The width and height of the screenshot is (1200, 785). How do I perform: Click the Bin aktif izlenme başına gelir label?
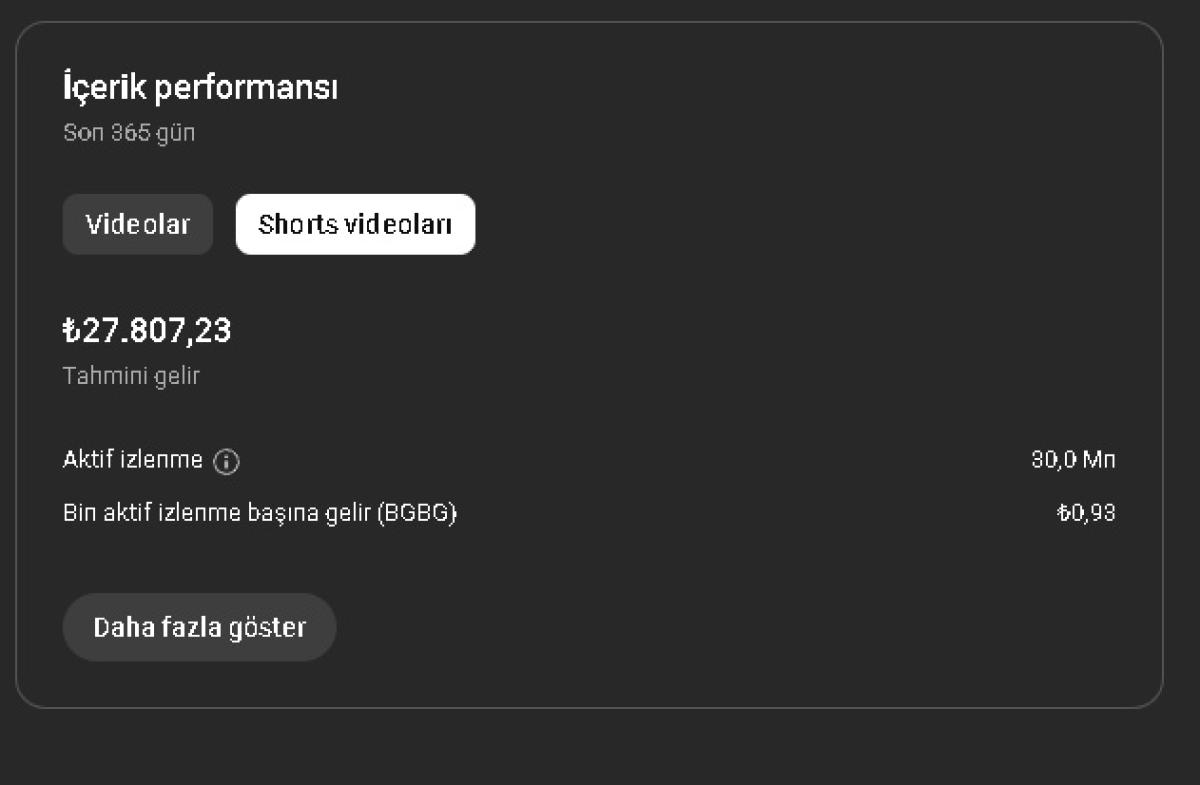[217, 514]
